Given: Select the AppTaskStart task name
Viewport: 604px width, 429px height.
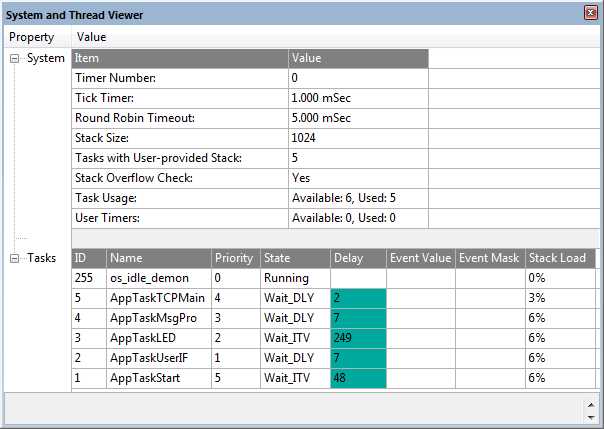Looking at the screenshot, I should (145, 378).
